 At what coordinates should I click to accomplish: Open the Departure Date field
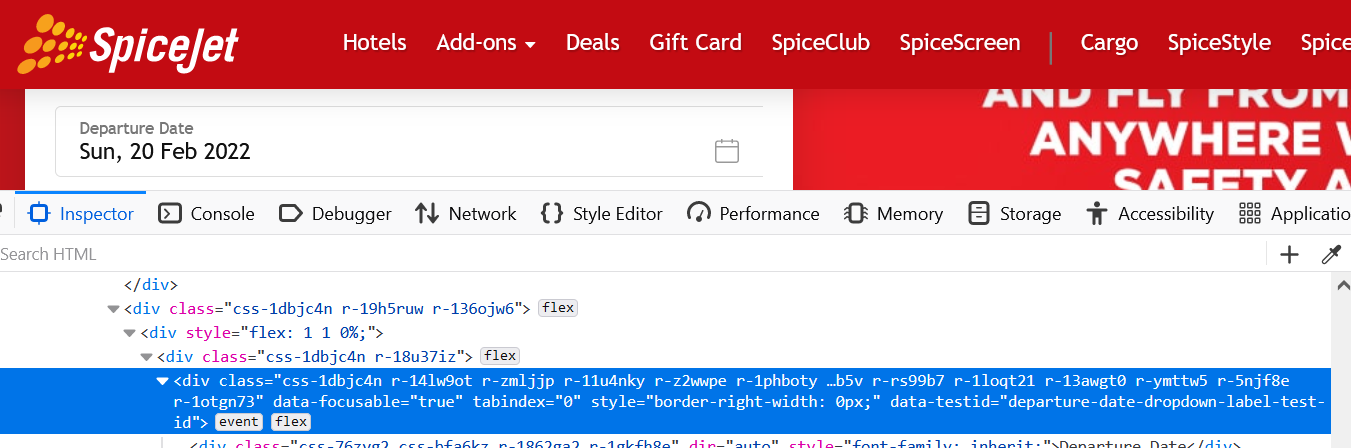[x=409, y=141]
